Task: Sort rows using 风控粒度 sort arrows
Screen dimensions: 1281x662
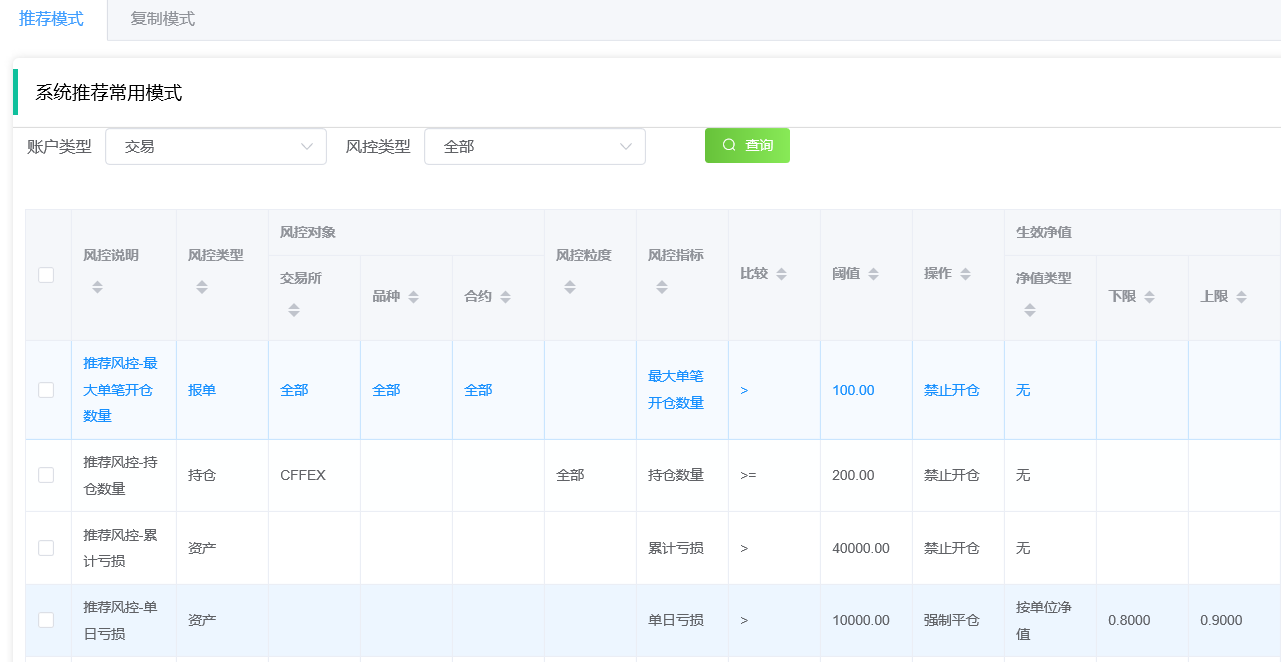Action: 570,286
